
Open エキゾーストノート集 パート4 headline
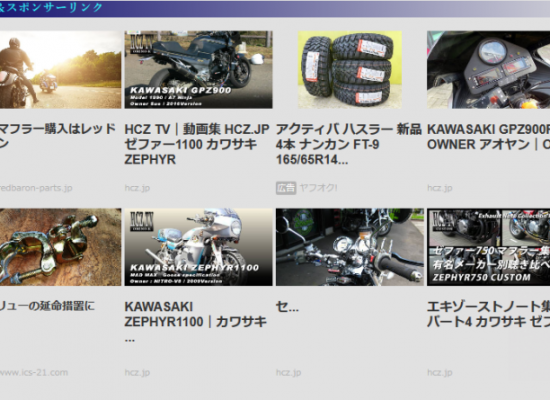(488, 314)
